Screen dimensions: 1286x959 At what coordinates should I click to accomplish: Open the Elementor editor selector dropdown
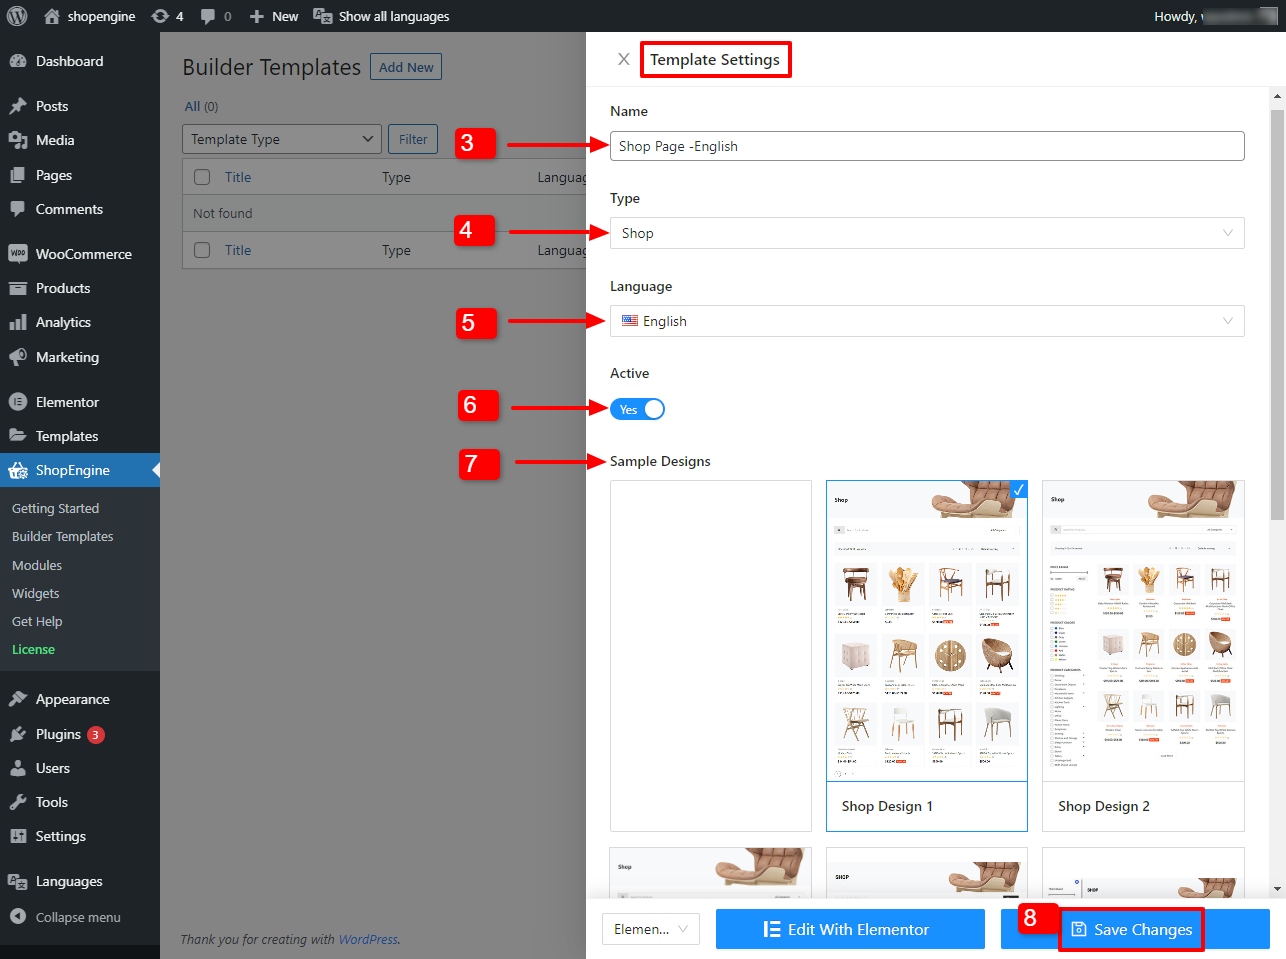tap(651, 929)
